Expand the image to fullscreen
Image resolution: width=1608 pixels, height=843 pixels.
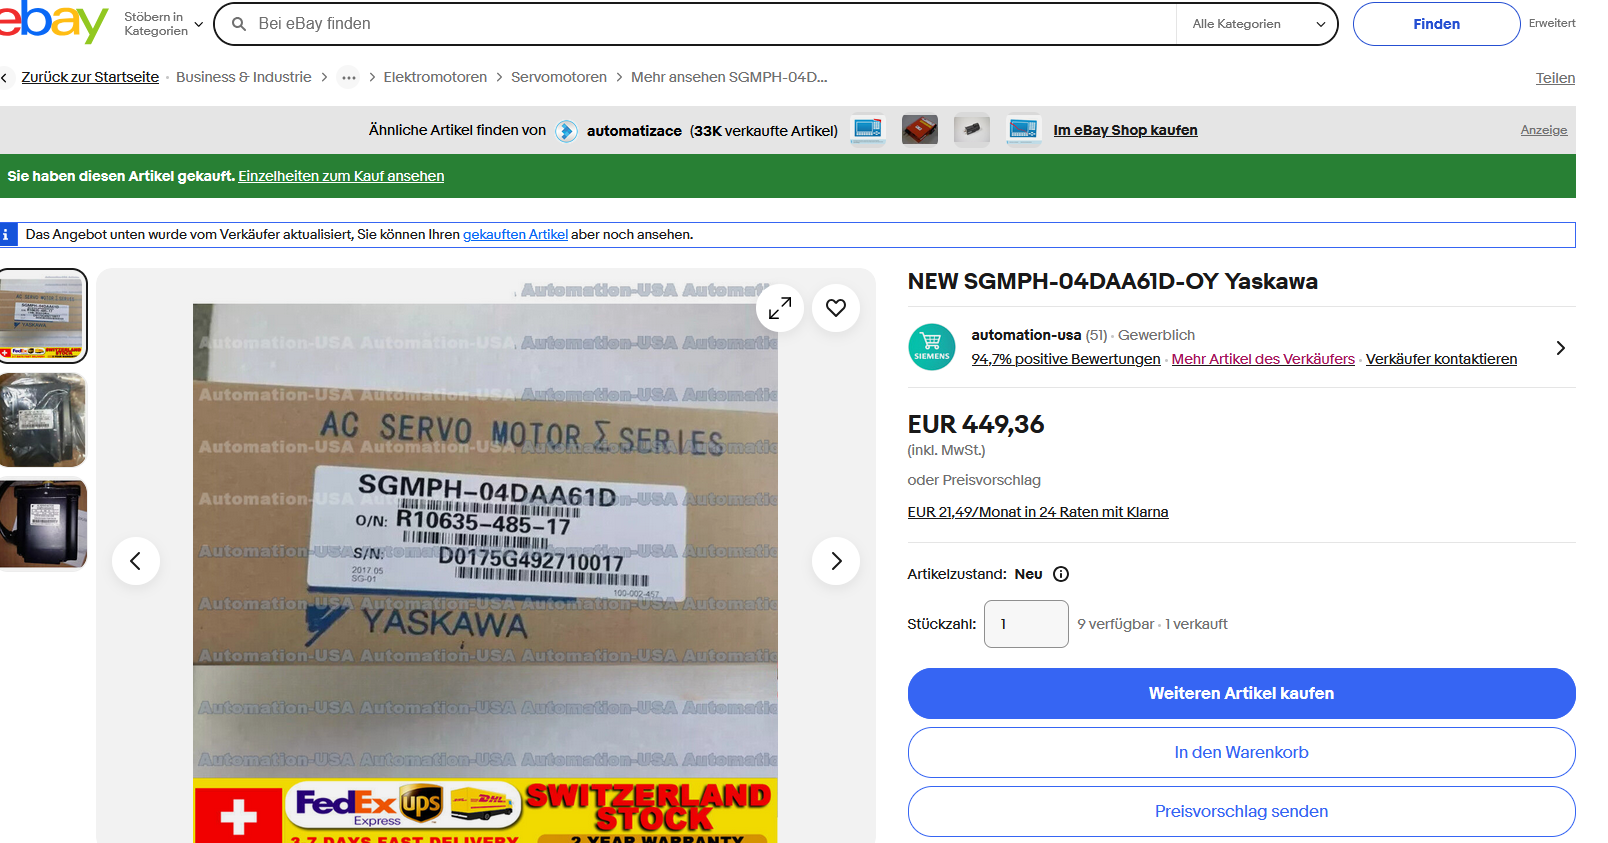780,308
